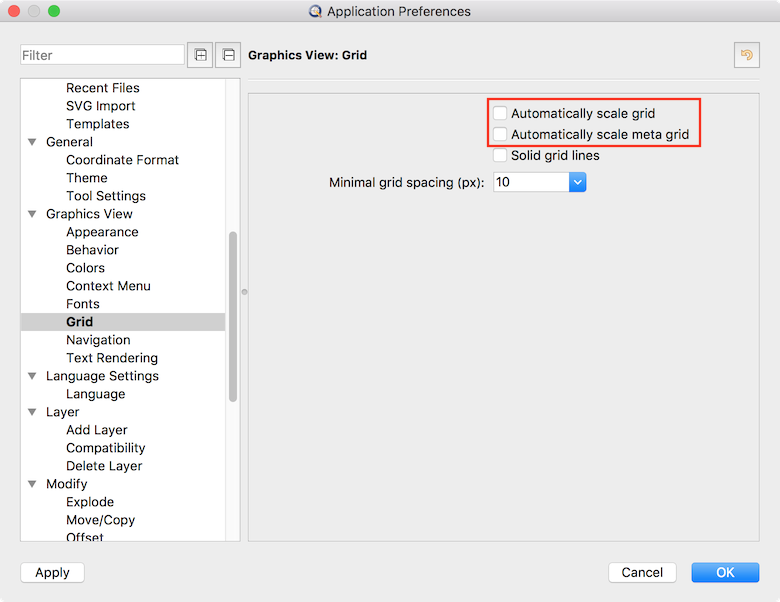
Task: Collapse the Modify section triangle
Action: [32, 484]
